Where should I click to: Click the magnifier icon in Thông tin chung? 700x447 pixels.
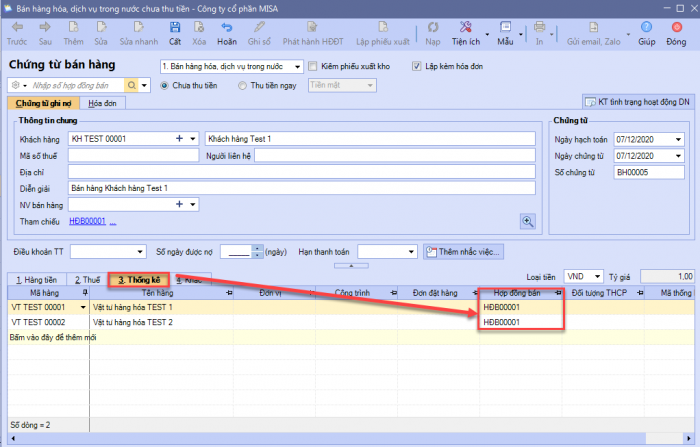tap(528, 221)
